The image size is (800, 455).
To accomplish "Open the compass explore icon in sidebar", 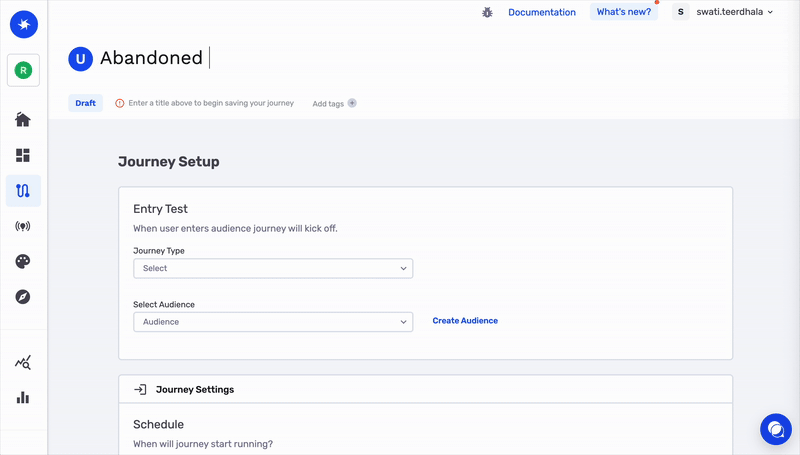I will point(23,297).
